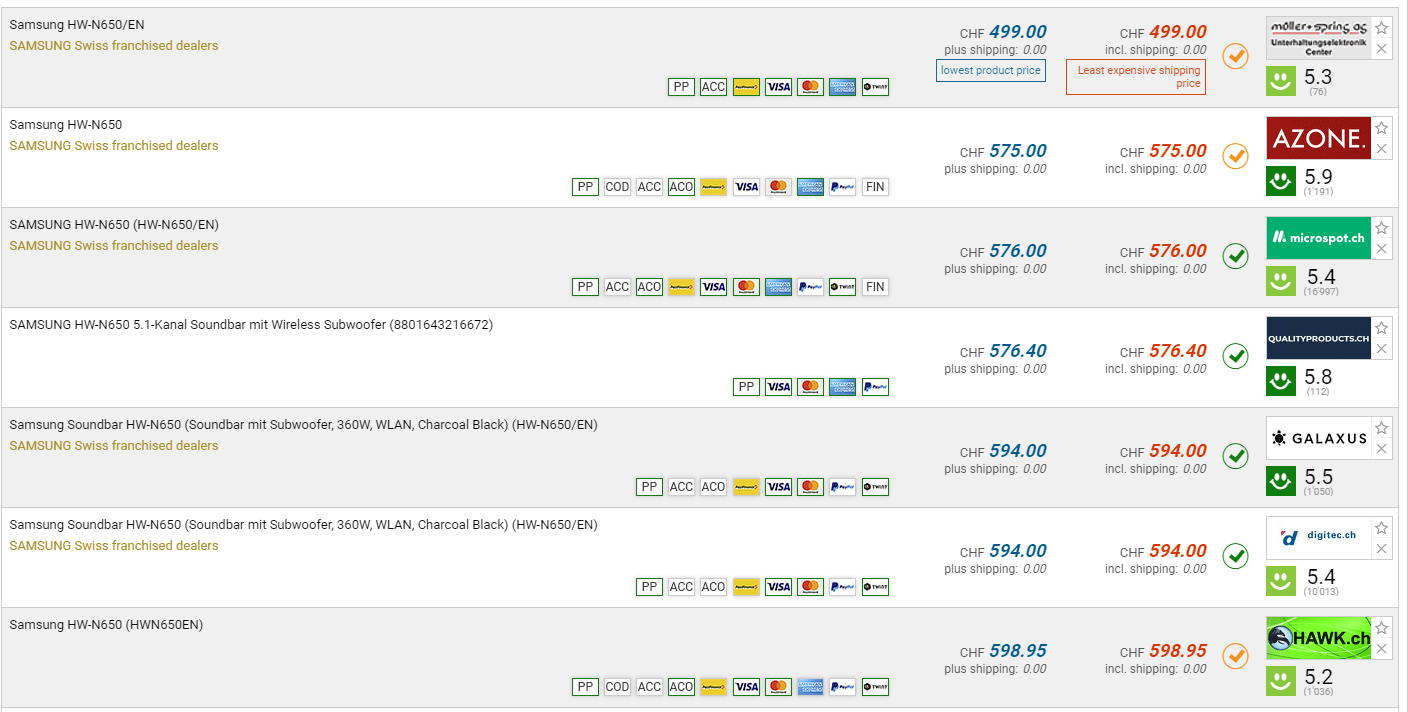Screen dimensions: 1408x712
Task: Toggle the favorite star beside the Galaxus logo
Action: tap(1381, 428)
